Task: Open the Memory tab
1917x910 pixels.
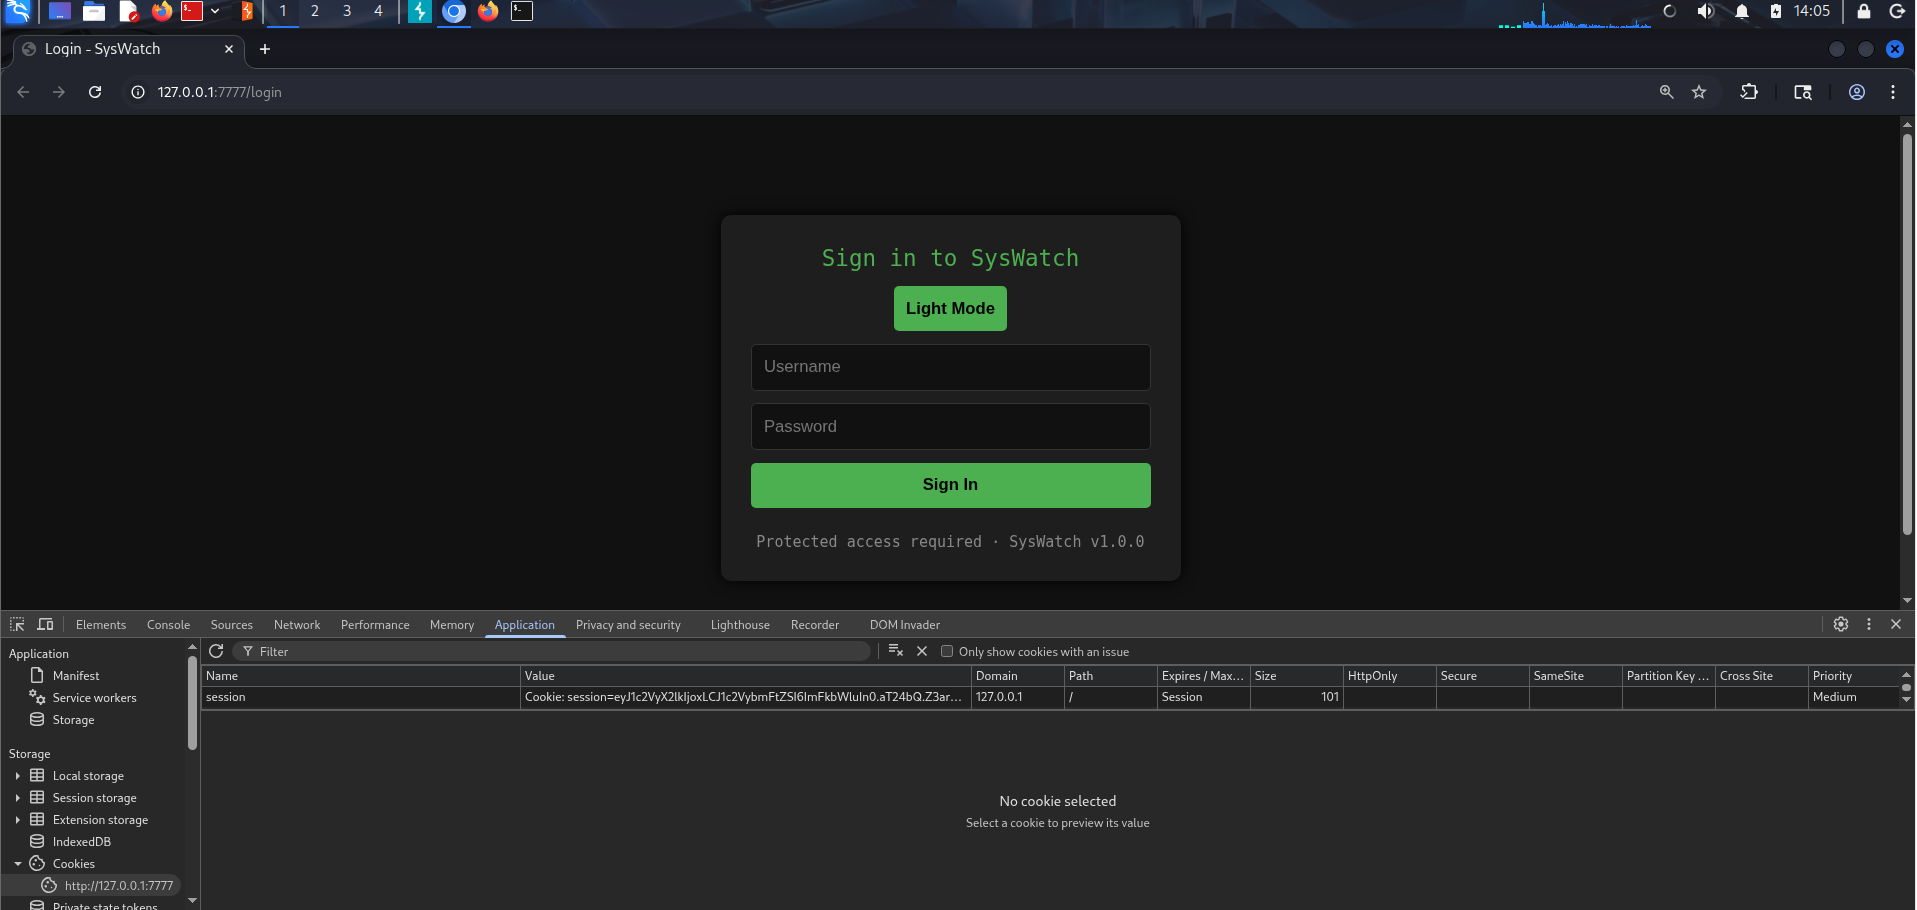Action: tap(452, 625)
